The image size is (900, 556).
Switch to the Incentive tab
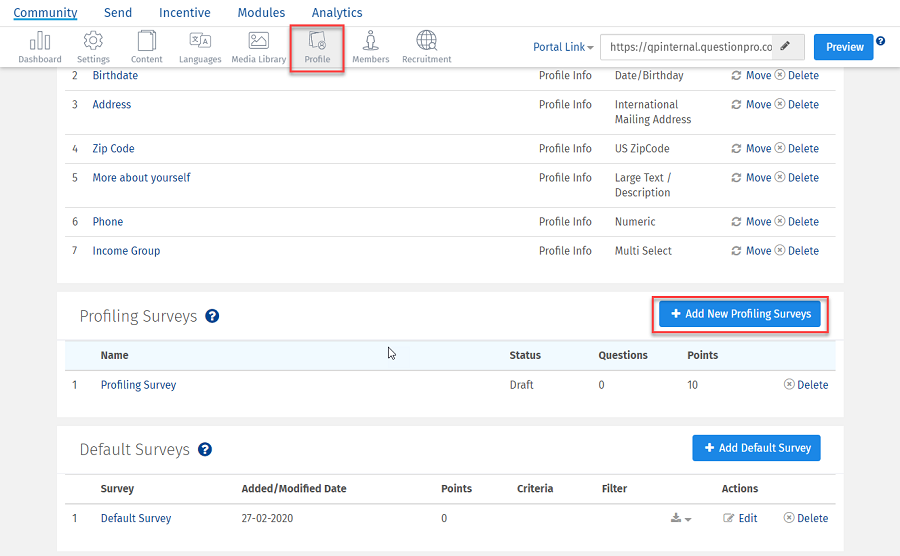tap(185, 13)
